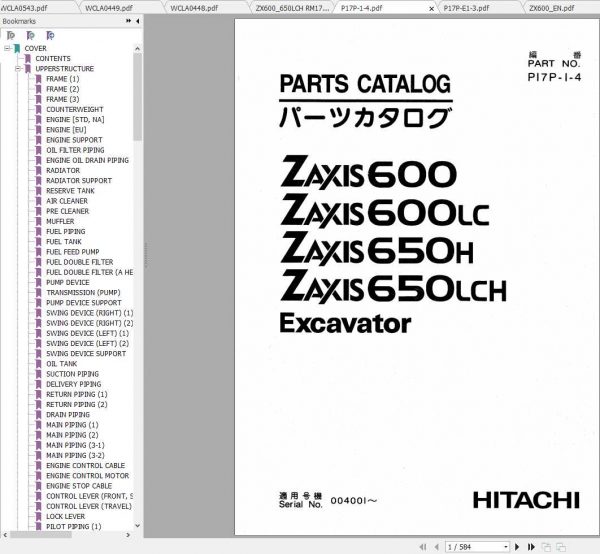Click bookmarks horizontal scroll right arrow
600x554 pixels.
click(x=128, y=535)
